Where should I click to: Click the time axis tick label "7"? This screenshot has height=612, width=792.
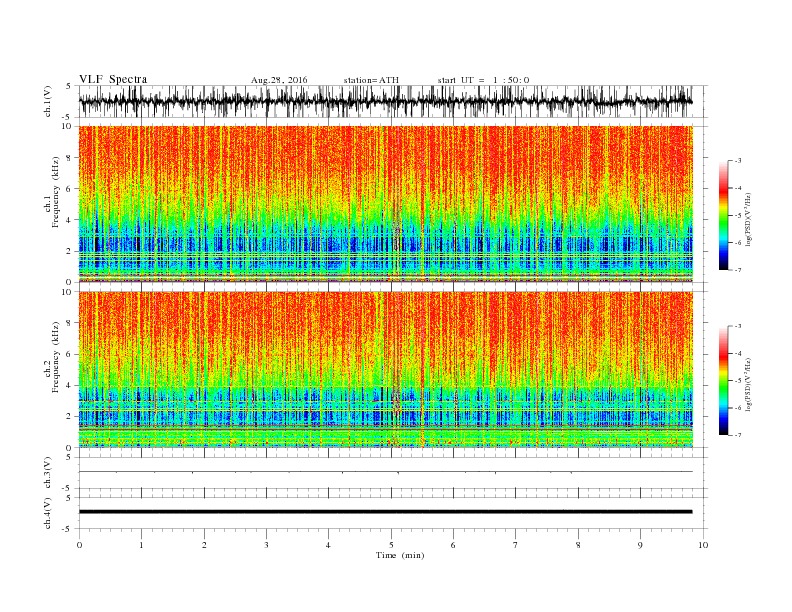[516, 545]
